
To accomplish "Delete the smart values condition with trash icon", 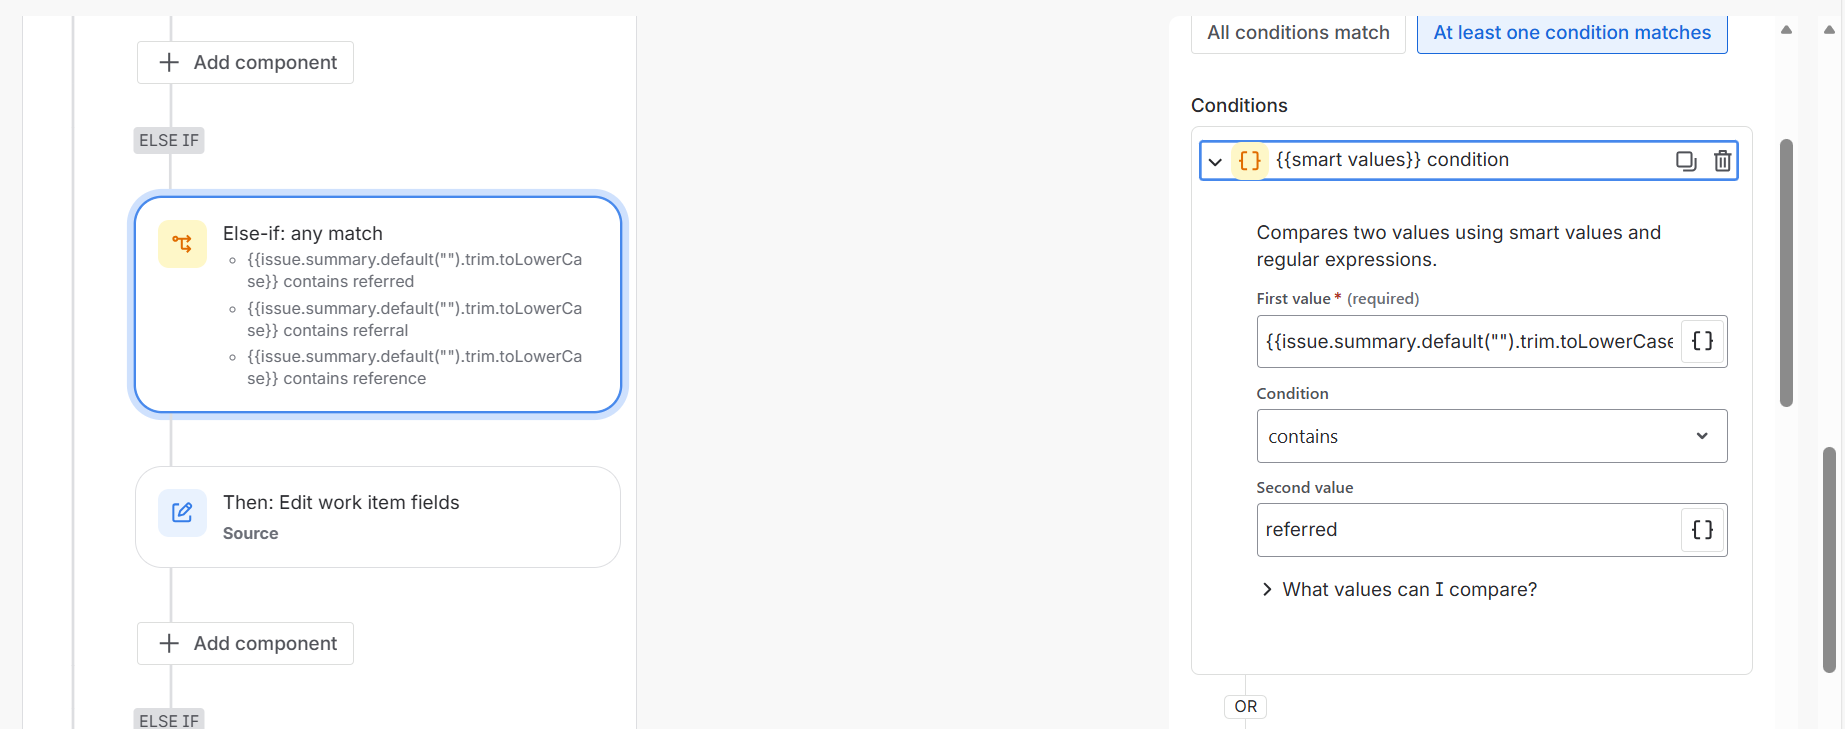I will (x=1722, y=161).
